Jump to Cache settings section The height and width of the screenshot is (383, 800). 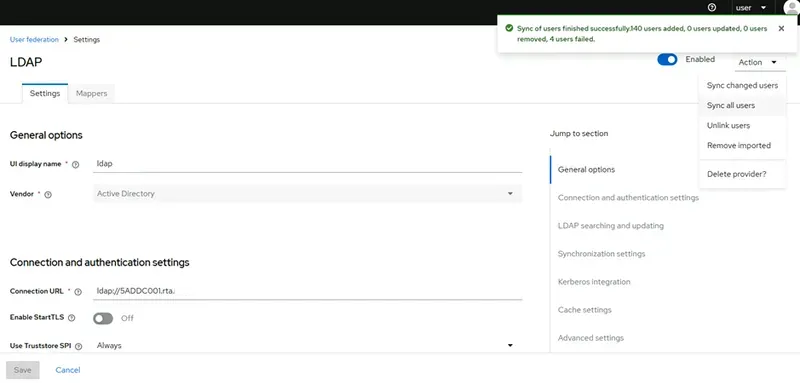(585, 310)
